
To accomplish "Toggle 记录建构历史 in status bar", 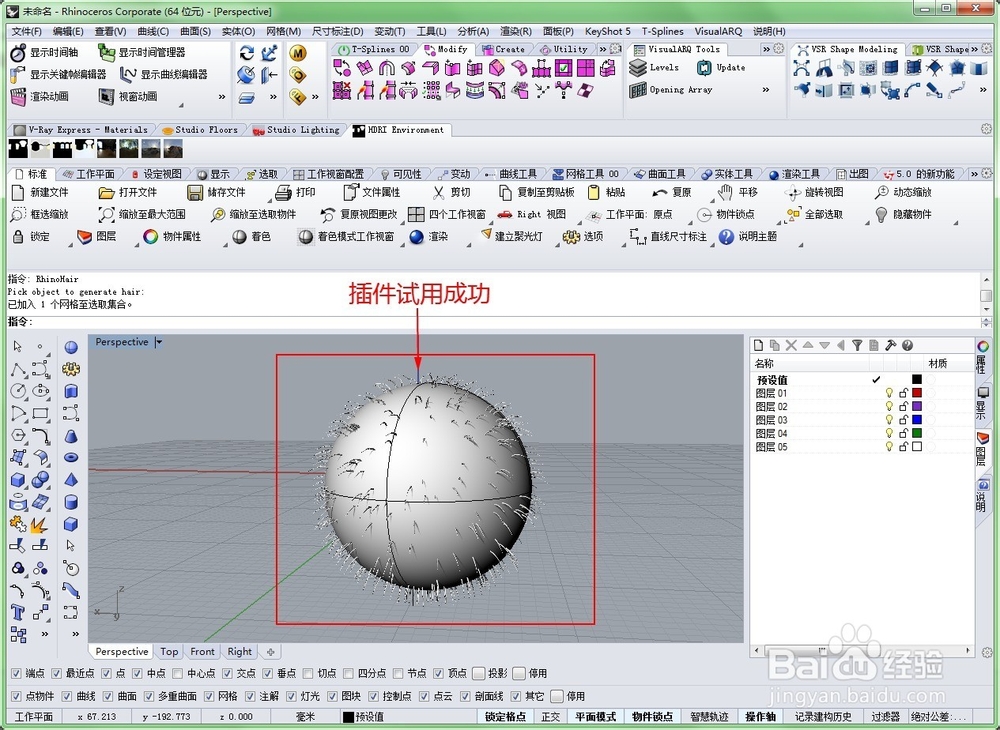I will click(822, 717).
